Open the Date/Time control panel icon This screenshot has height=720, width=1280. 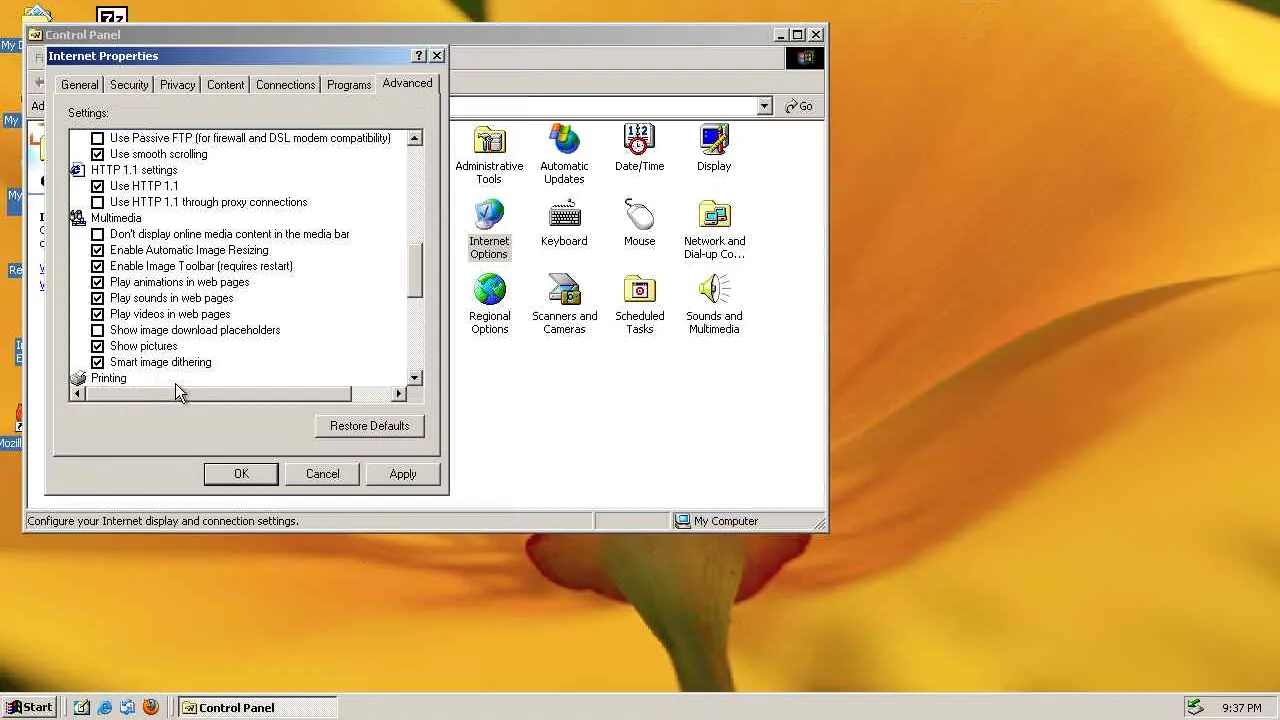[639, 148]
